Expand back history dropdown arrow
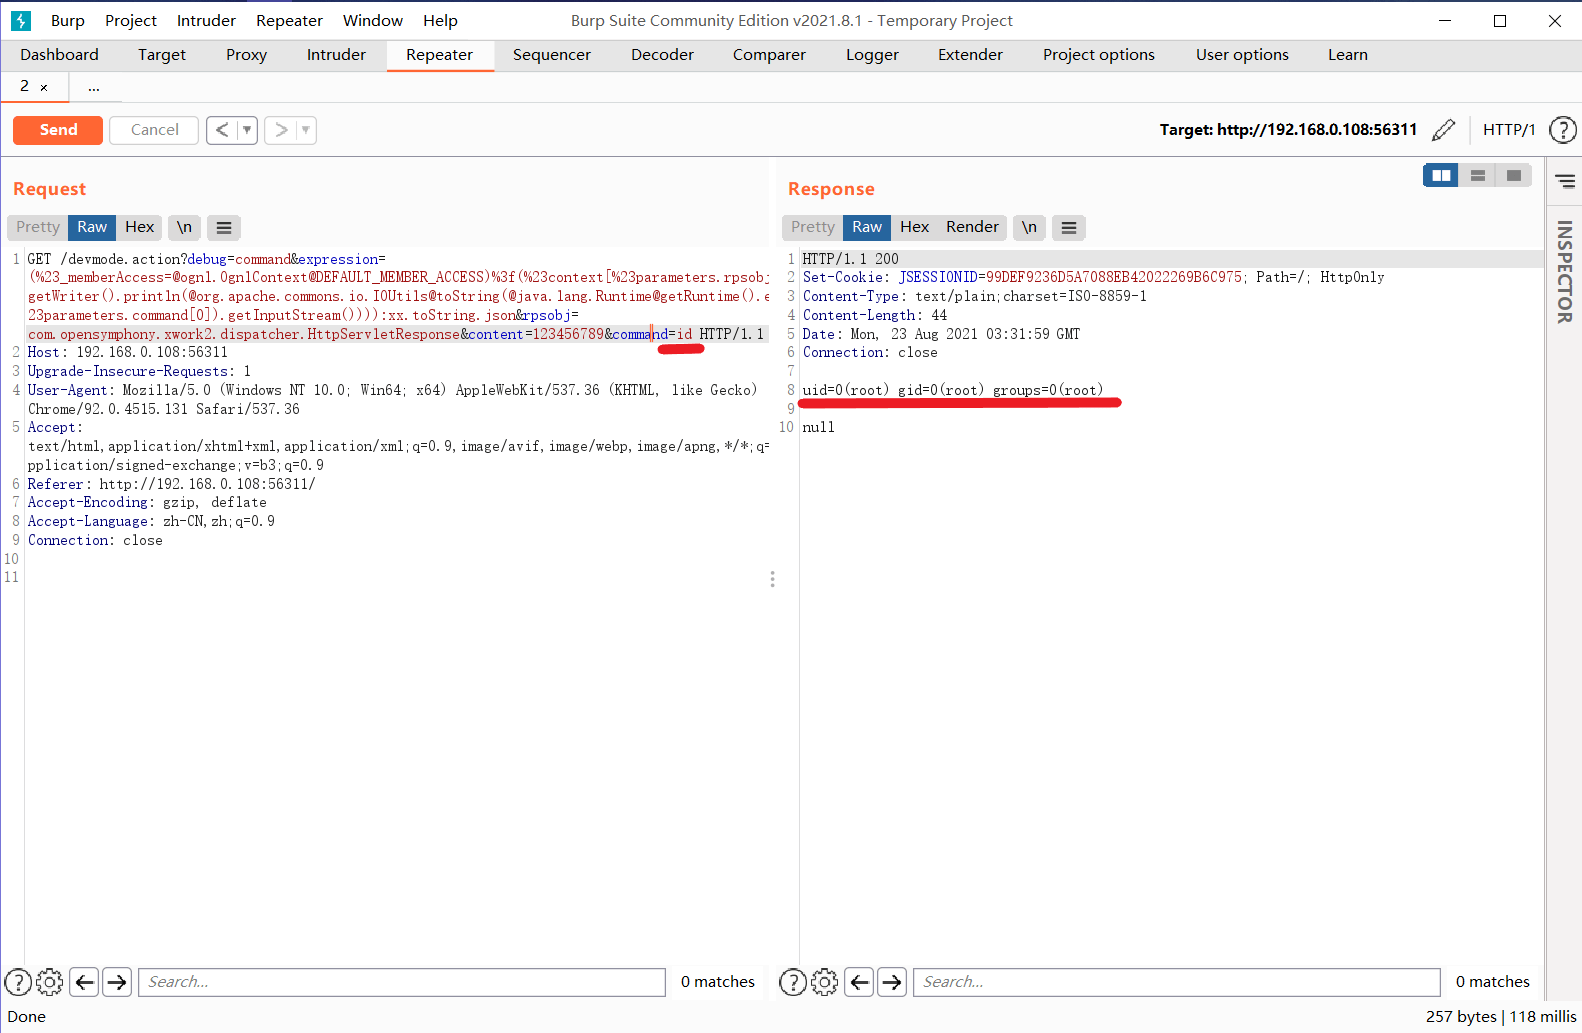 [x=247, y=130]
